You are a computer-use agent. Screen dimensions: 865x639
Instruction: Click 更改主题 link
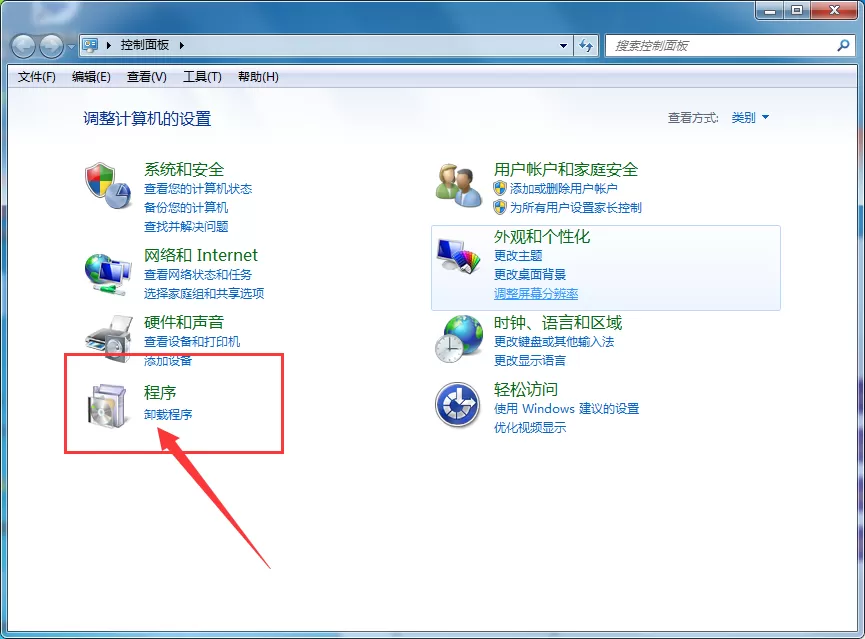click(x=518, y=255)
